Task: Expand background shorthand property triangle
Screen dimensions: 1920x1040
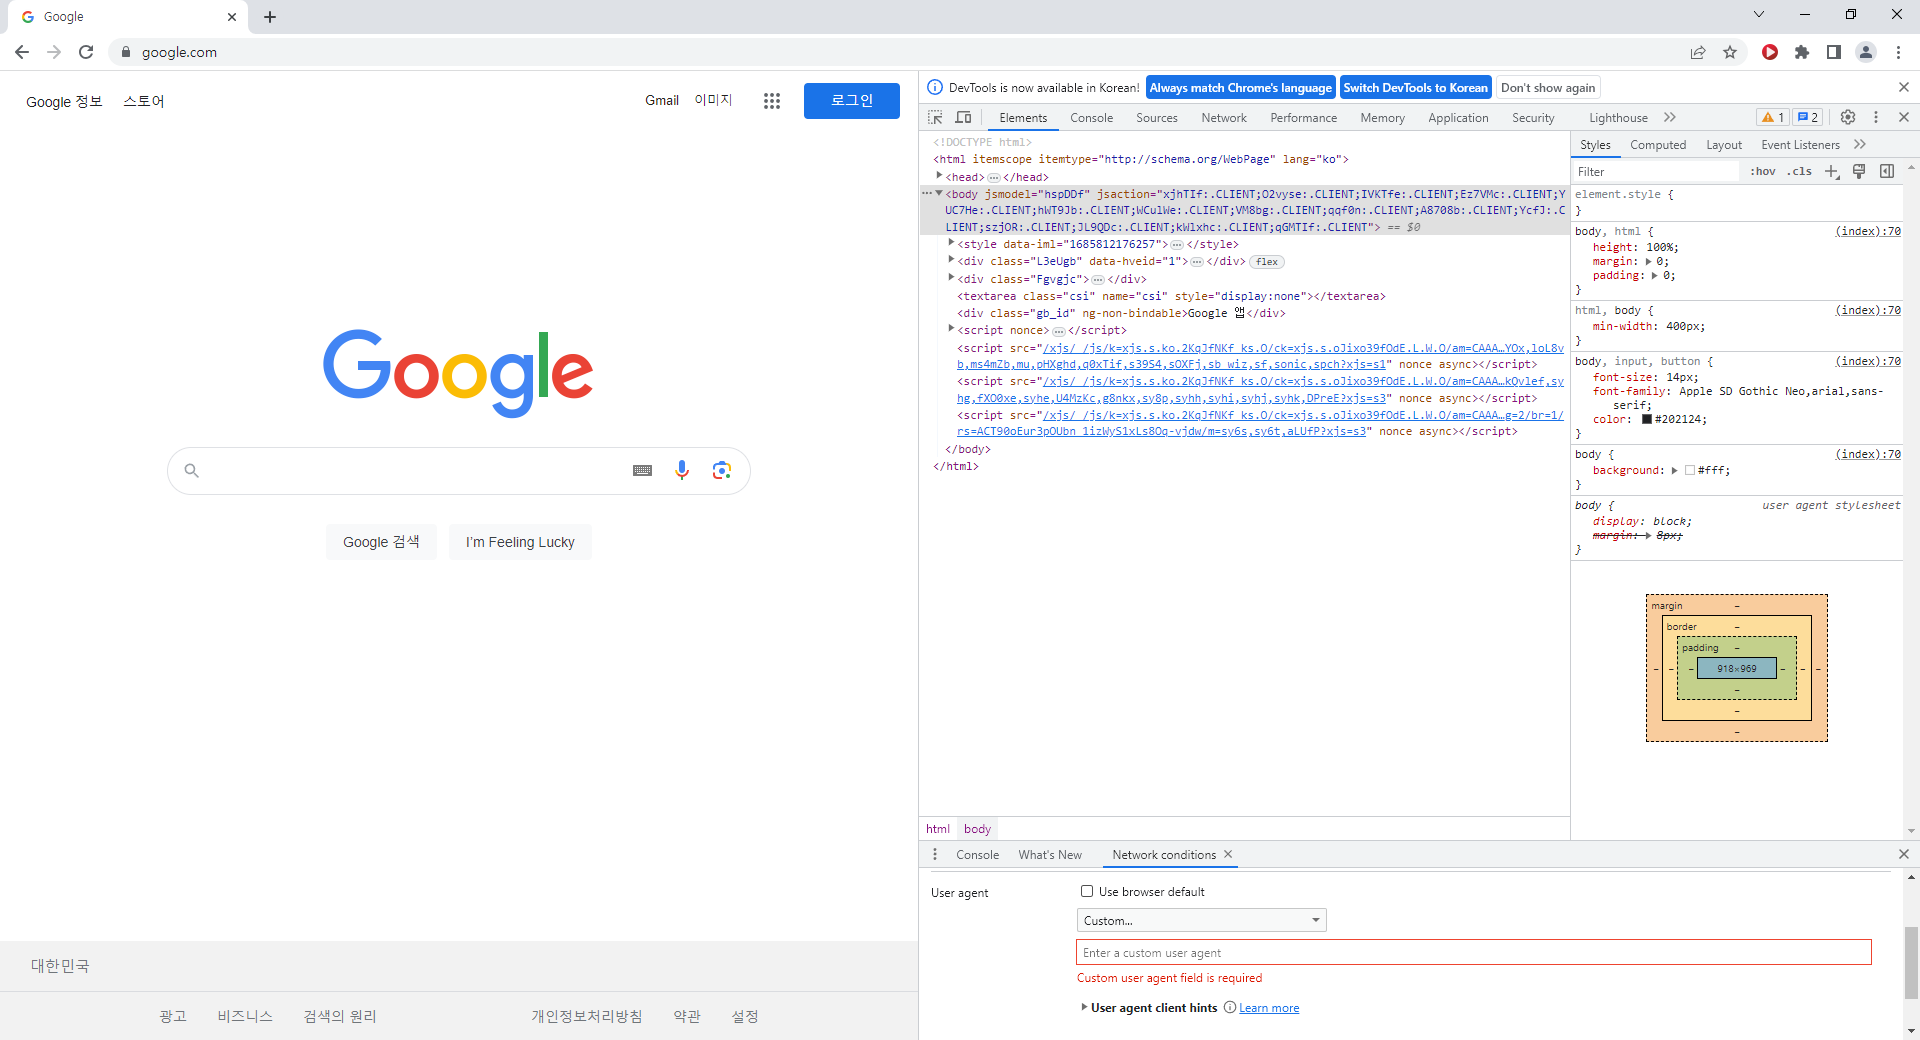Action: point(1675,470)
